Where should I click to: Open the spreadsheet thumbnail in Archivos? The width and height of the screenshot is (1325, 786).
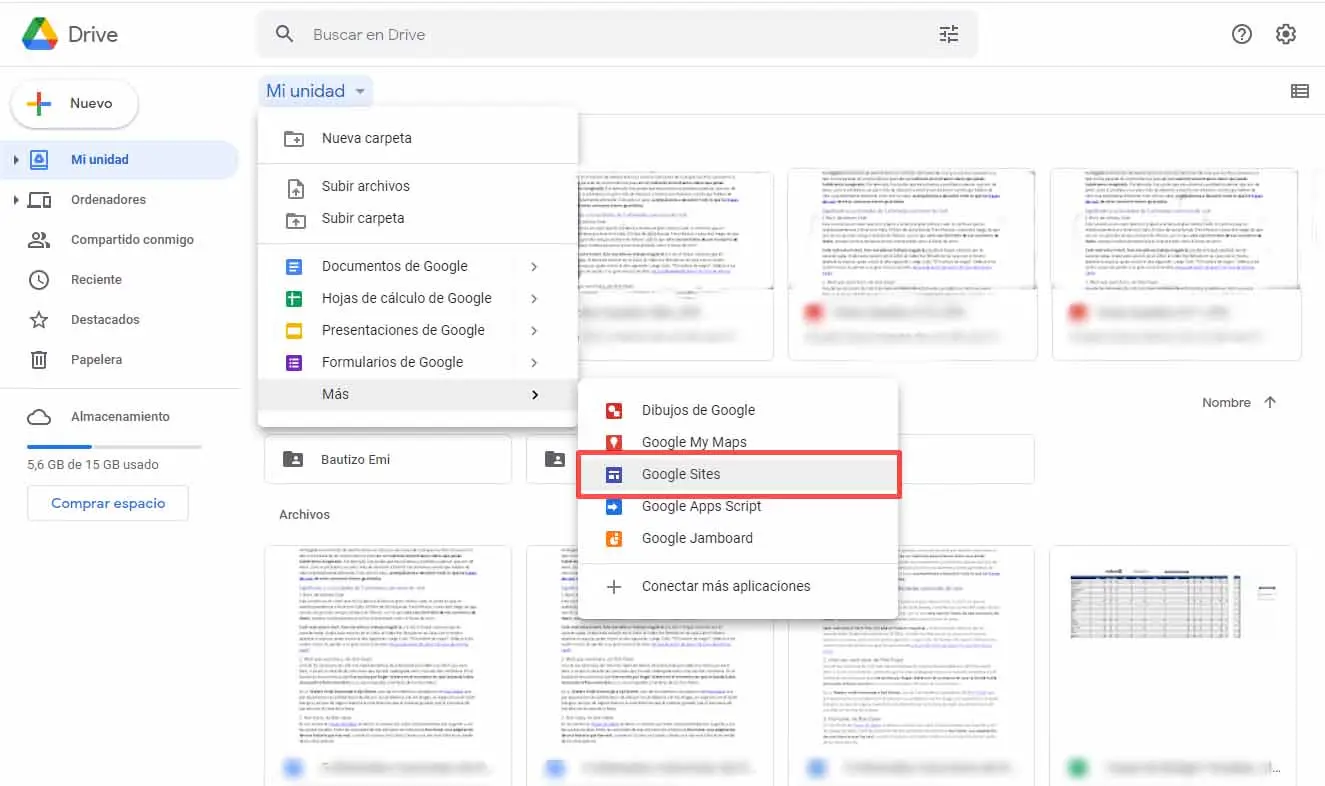pos(1173,665)
